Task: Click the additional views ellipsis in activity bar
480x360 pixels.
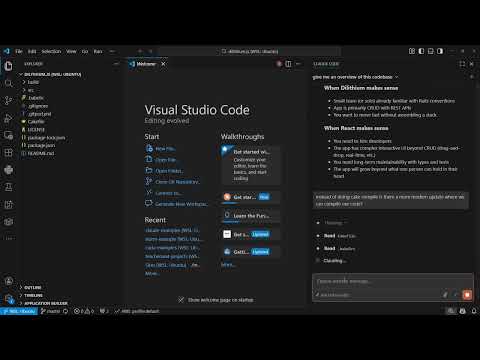Action: click(x=9, y=239)
